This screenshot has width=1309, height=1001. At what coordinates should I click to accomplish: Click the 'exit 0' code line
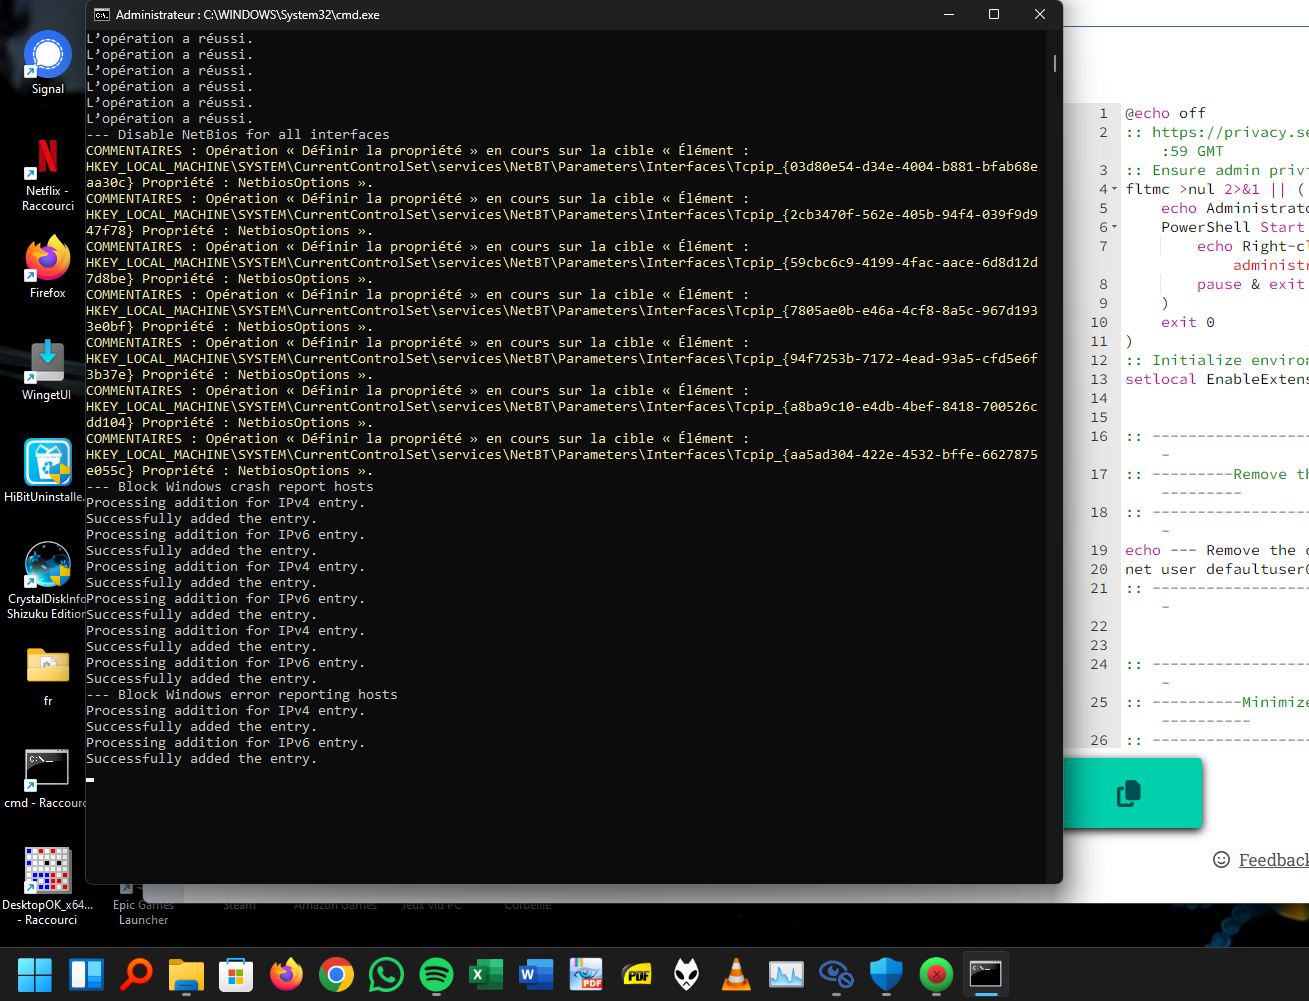[x=1188, y=322]
